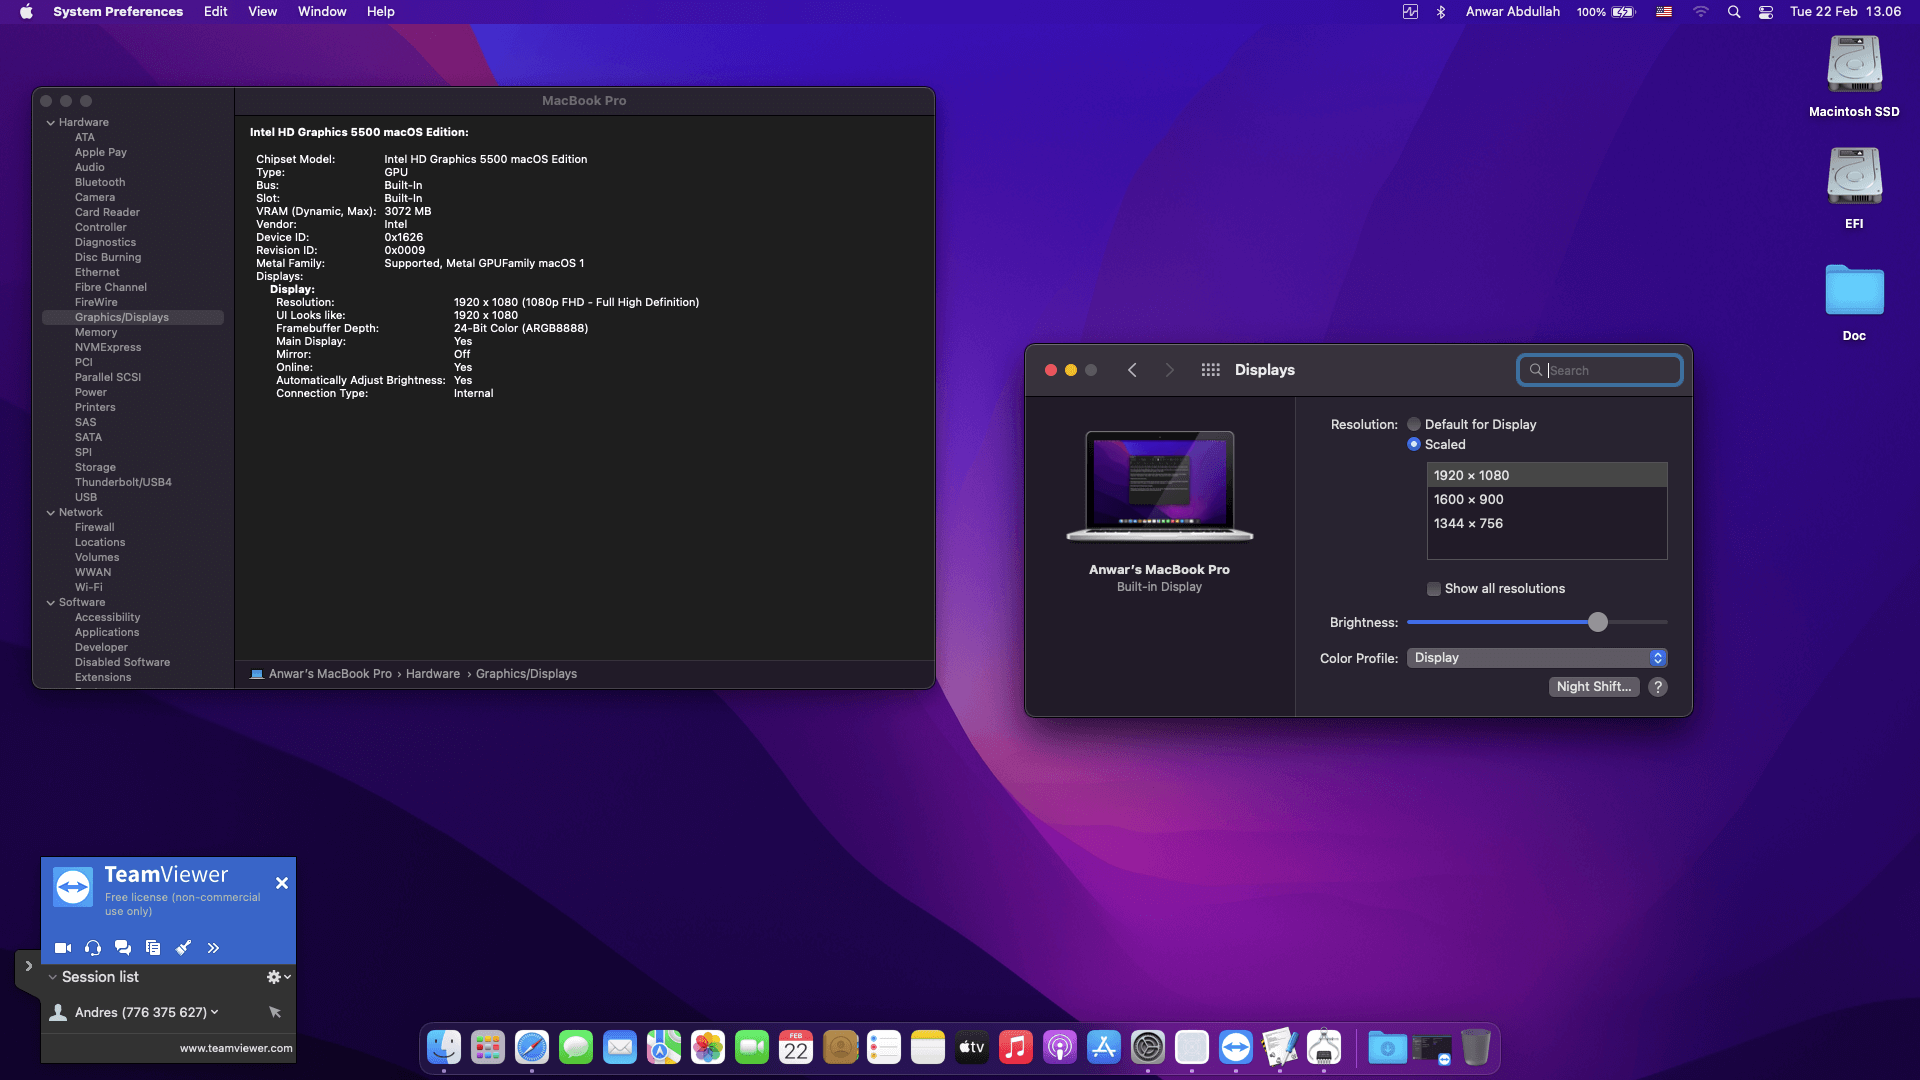Open Control Center in menu bar

coord(1767,12)
